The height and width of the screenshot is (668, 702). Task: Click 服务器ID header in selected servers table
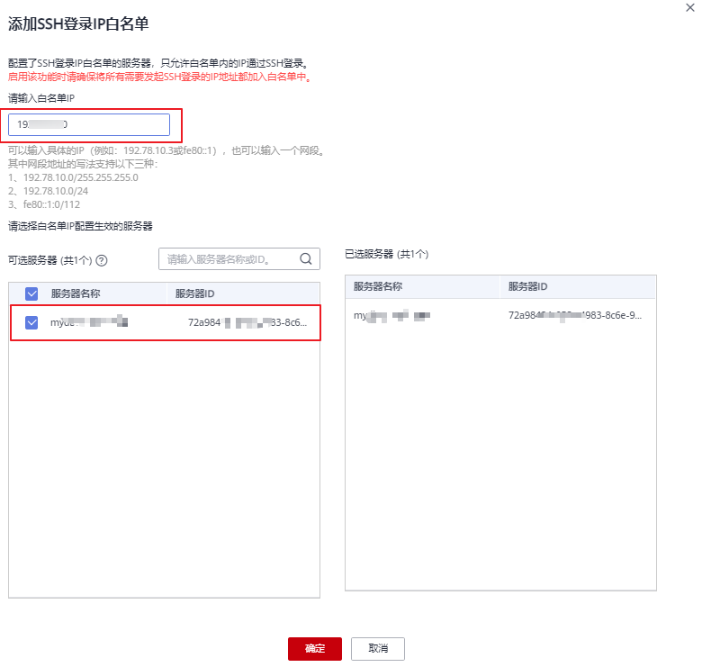(x=528, y=287)
